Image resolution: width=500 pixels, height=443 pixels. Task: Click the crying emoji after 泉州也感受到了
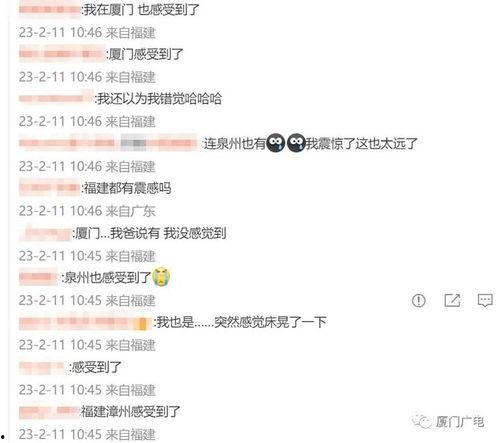[161, 277]
